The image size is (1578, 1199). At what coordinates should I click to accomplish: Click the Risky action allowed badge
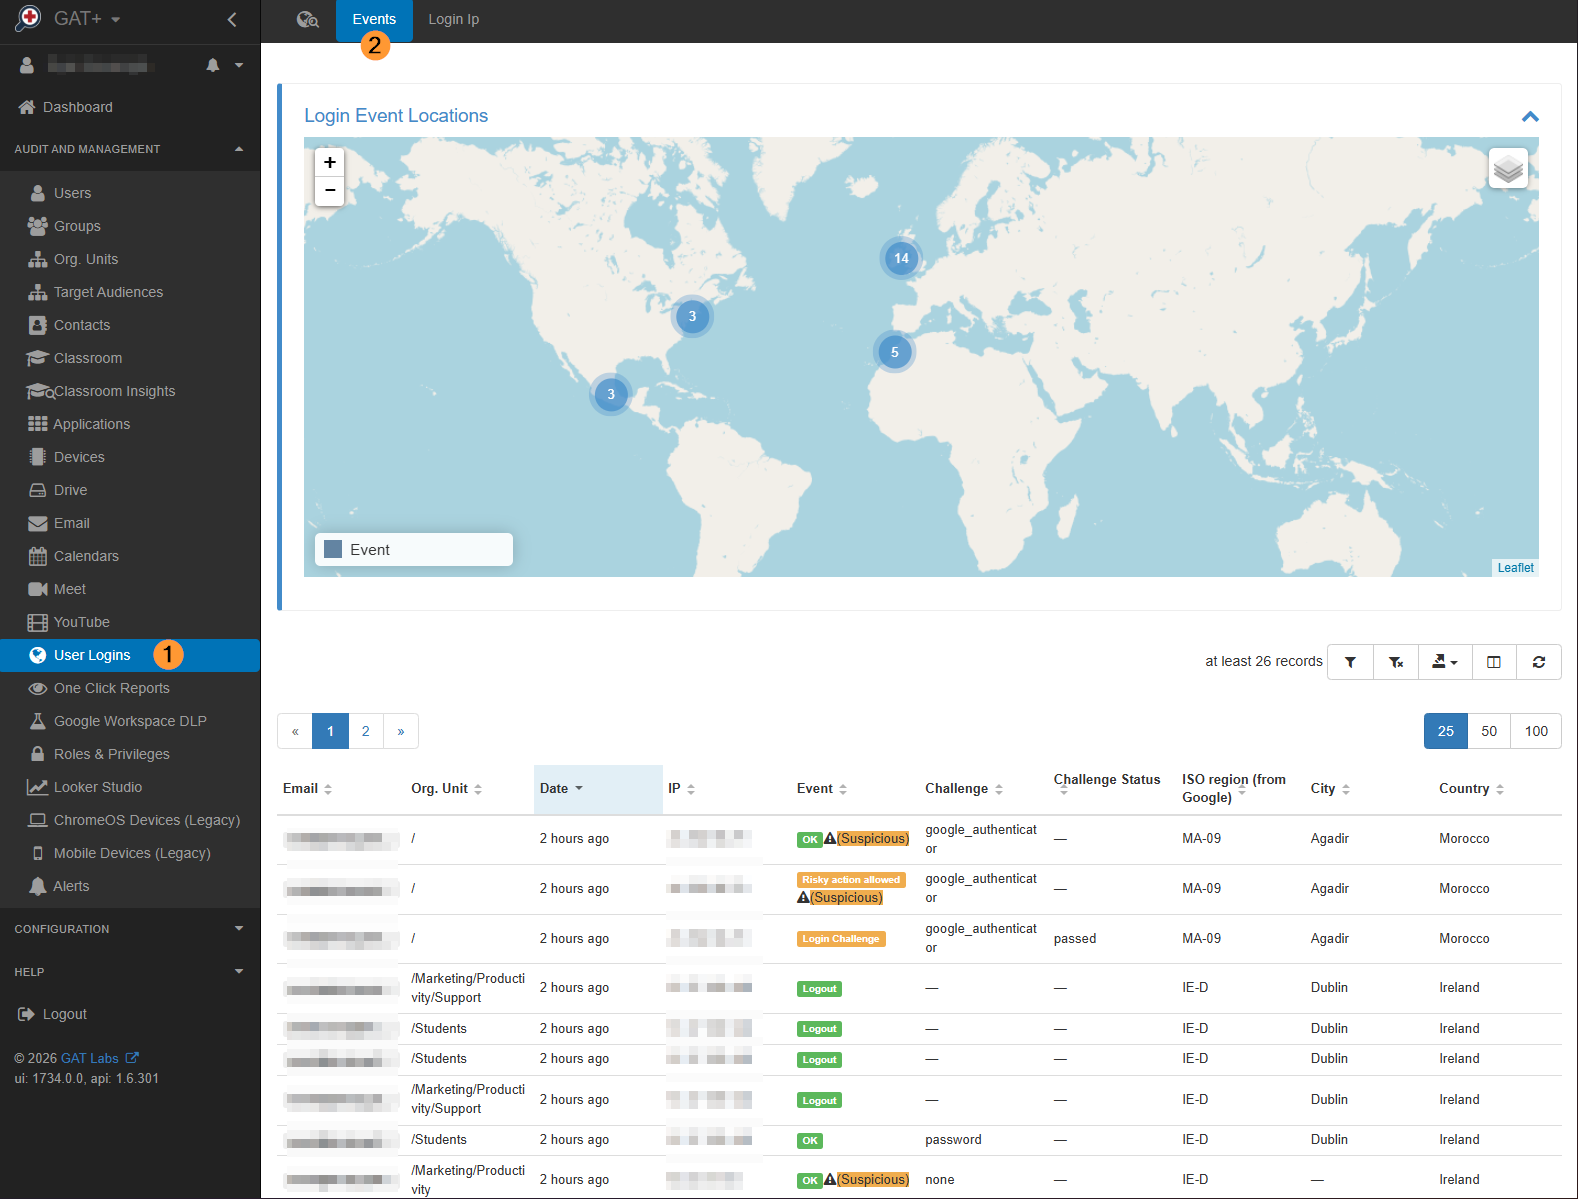(851, 880)
